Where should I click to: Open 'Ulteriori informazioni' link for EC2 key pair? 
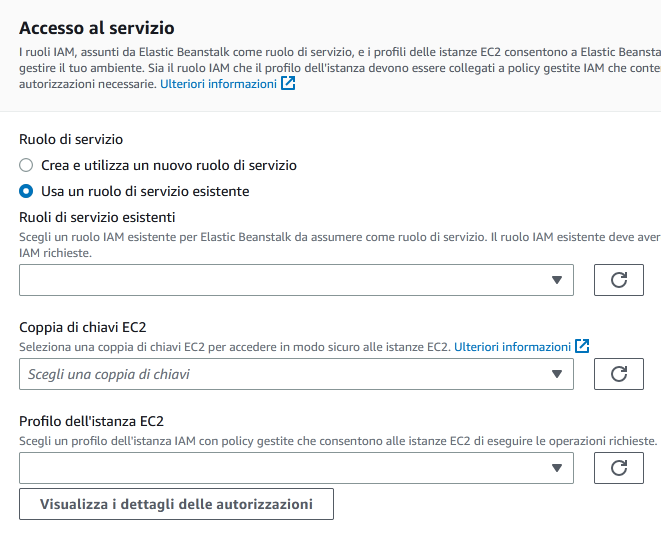tap(512, 347)
